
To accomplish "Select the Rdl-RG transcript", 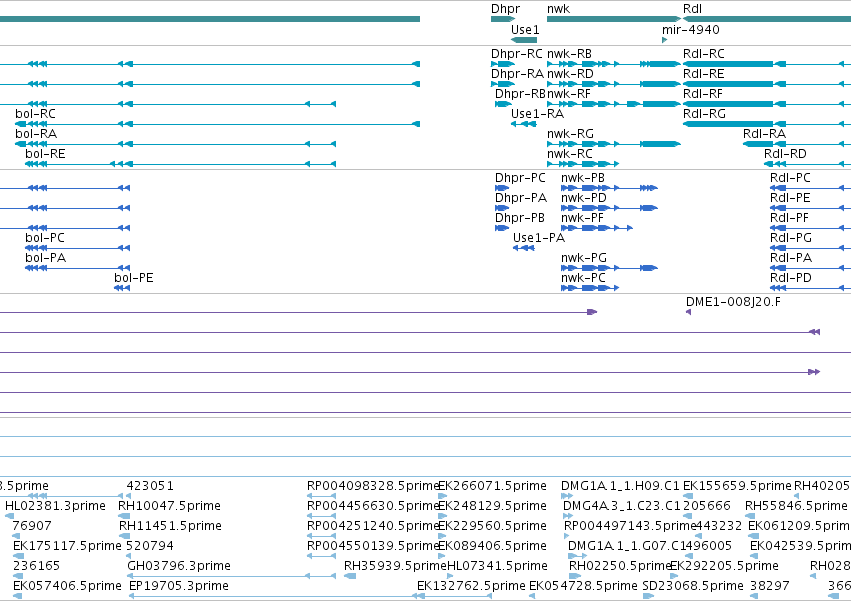I will coord(766,124).
